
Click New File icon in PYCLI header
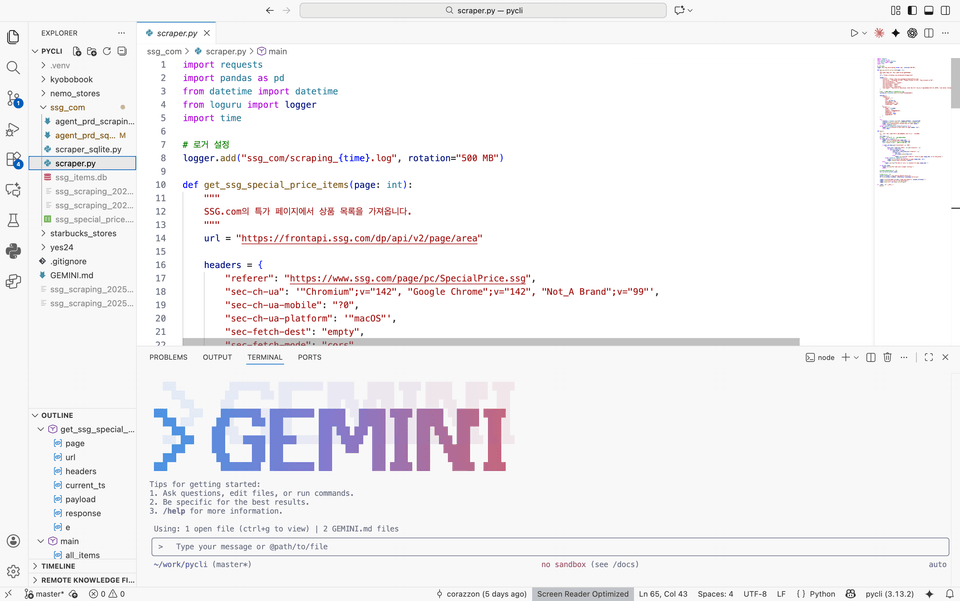pyautogui.click(x=77, y=51)
